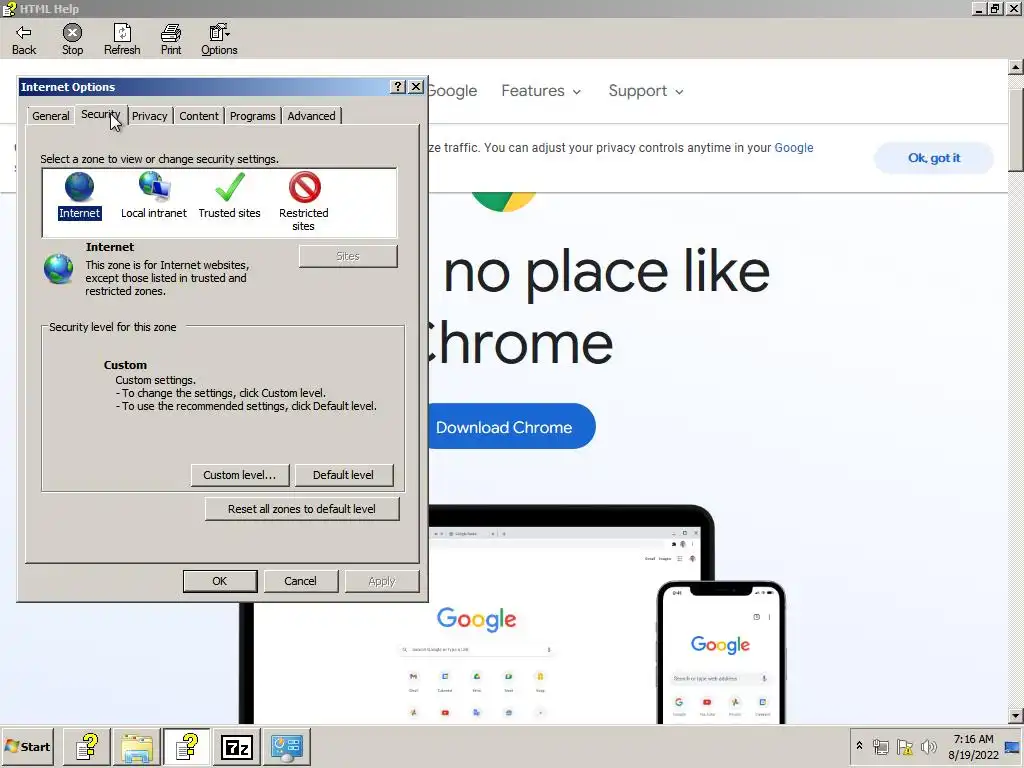
Task: Open the first HTML Help taskbar icon
Action: point(87,746)
